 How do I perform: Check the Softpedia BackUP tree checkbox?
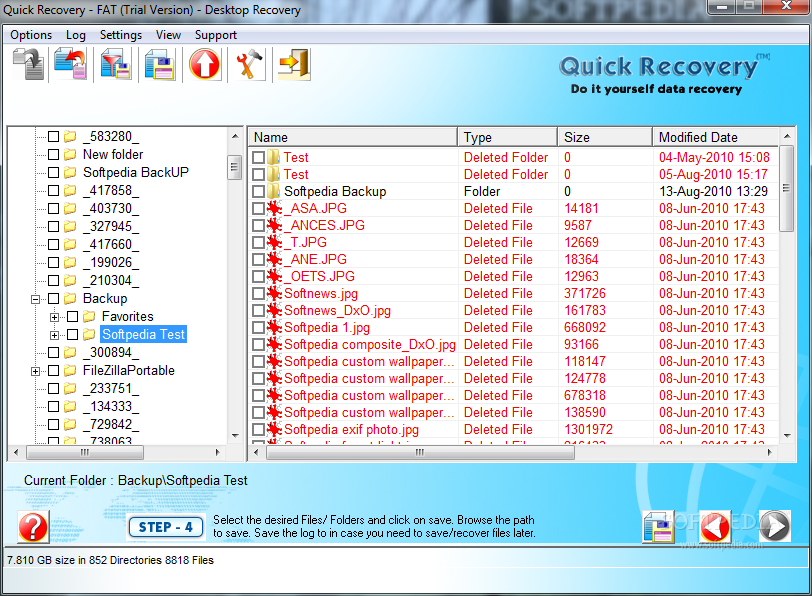tap(53, 172)
